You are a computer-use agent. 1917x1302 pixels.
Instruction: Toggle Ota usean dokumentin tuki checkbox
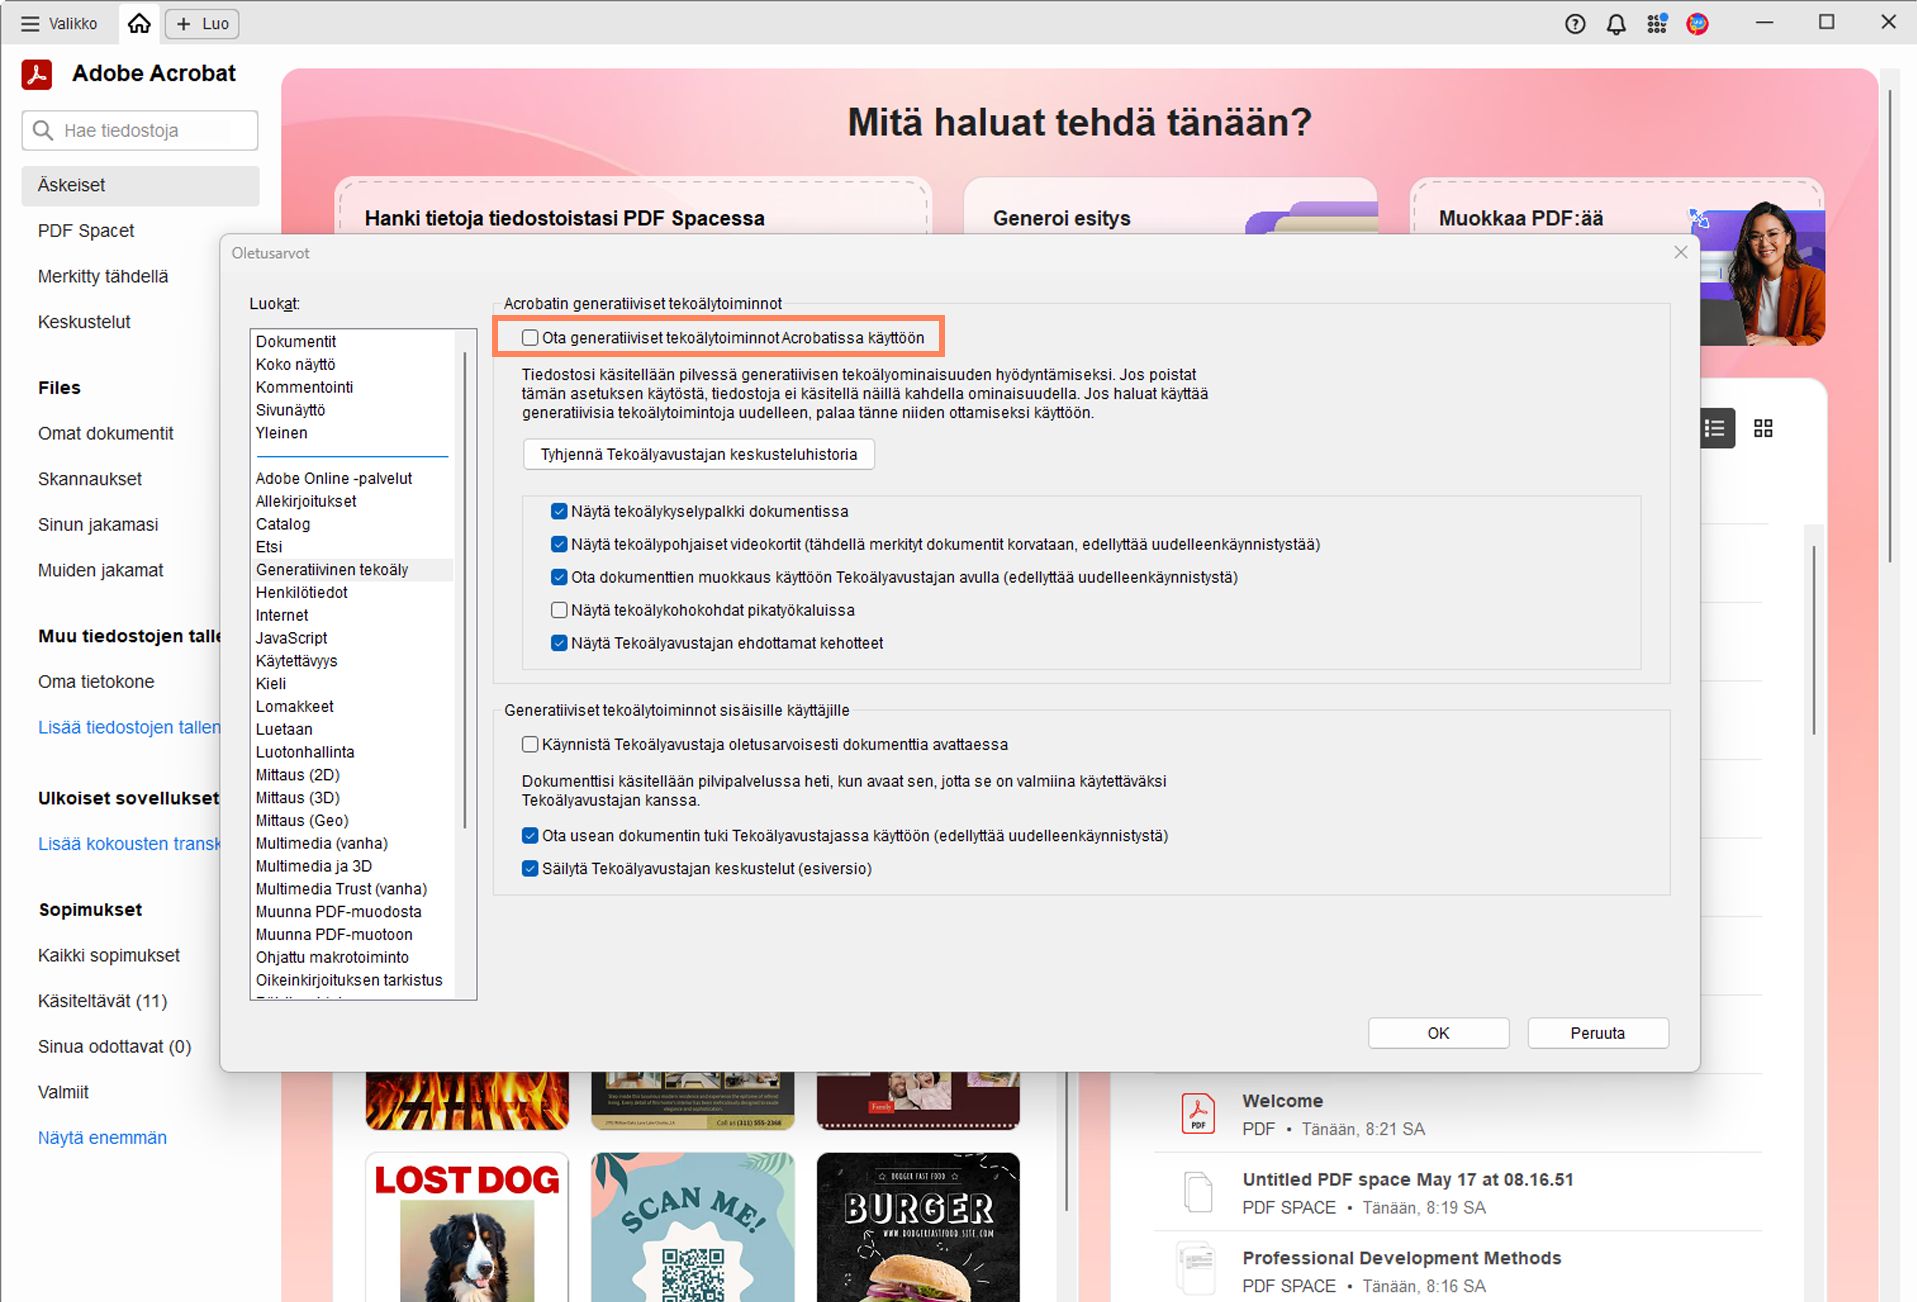[x=530, y=835]
